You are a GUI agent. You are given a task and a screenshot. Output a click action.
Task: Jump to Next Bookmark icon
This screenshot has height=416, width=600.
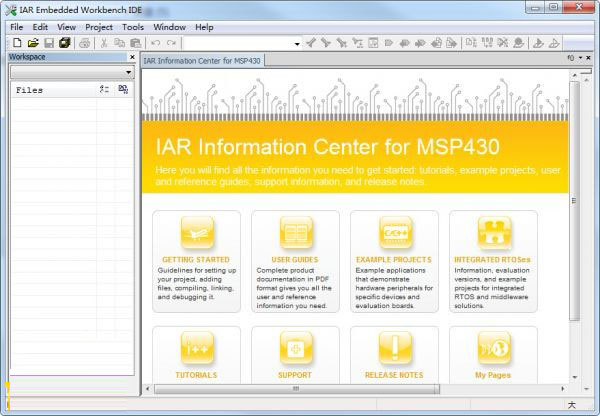click(x=420, y=43)
